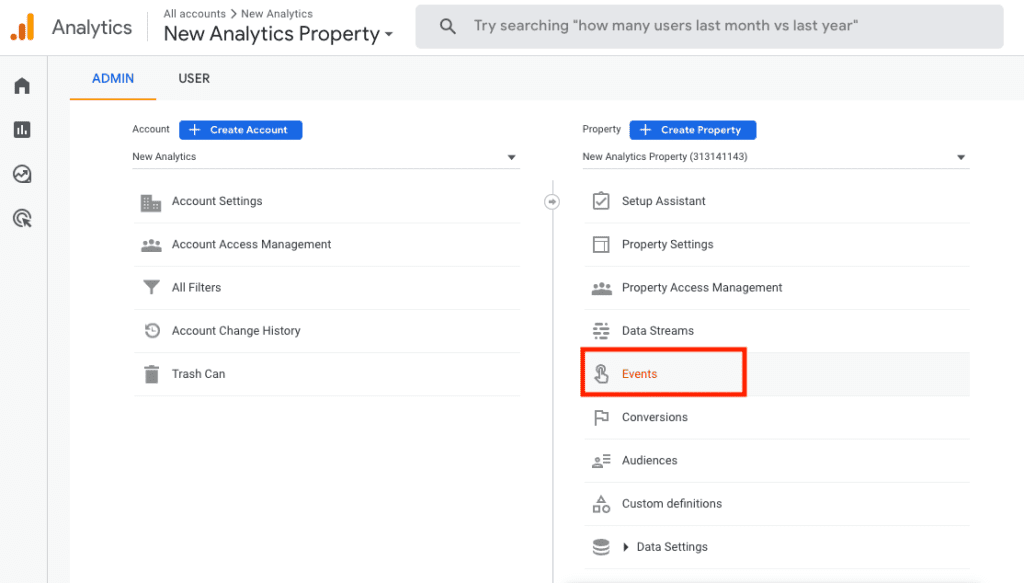Click the Analytics search input field

pyautogui.click(x=710, y=26)
